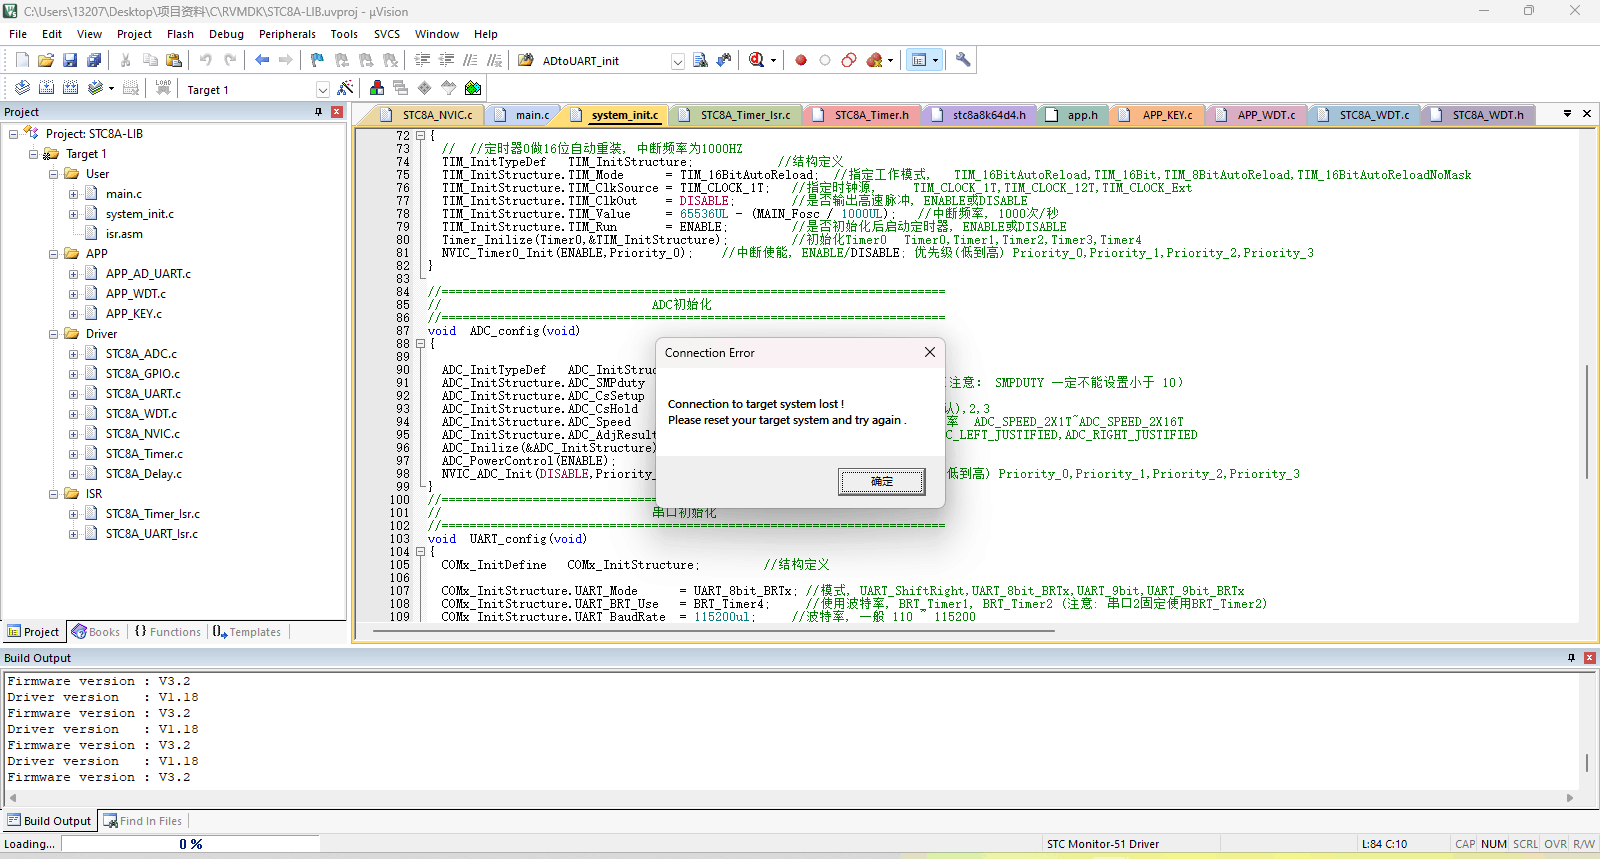Start the debug session with magnifier-d icon

click(x=757, y=60)
